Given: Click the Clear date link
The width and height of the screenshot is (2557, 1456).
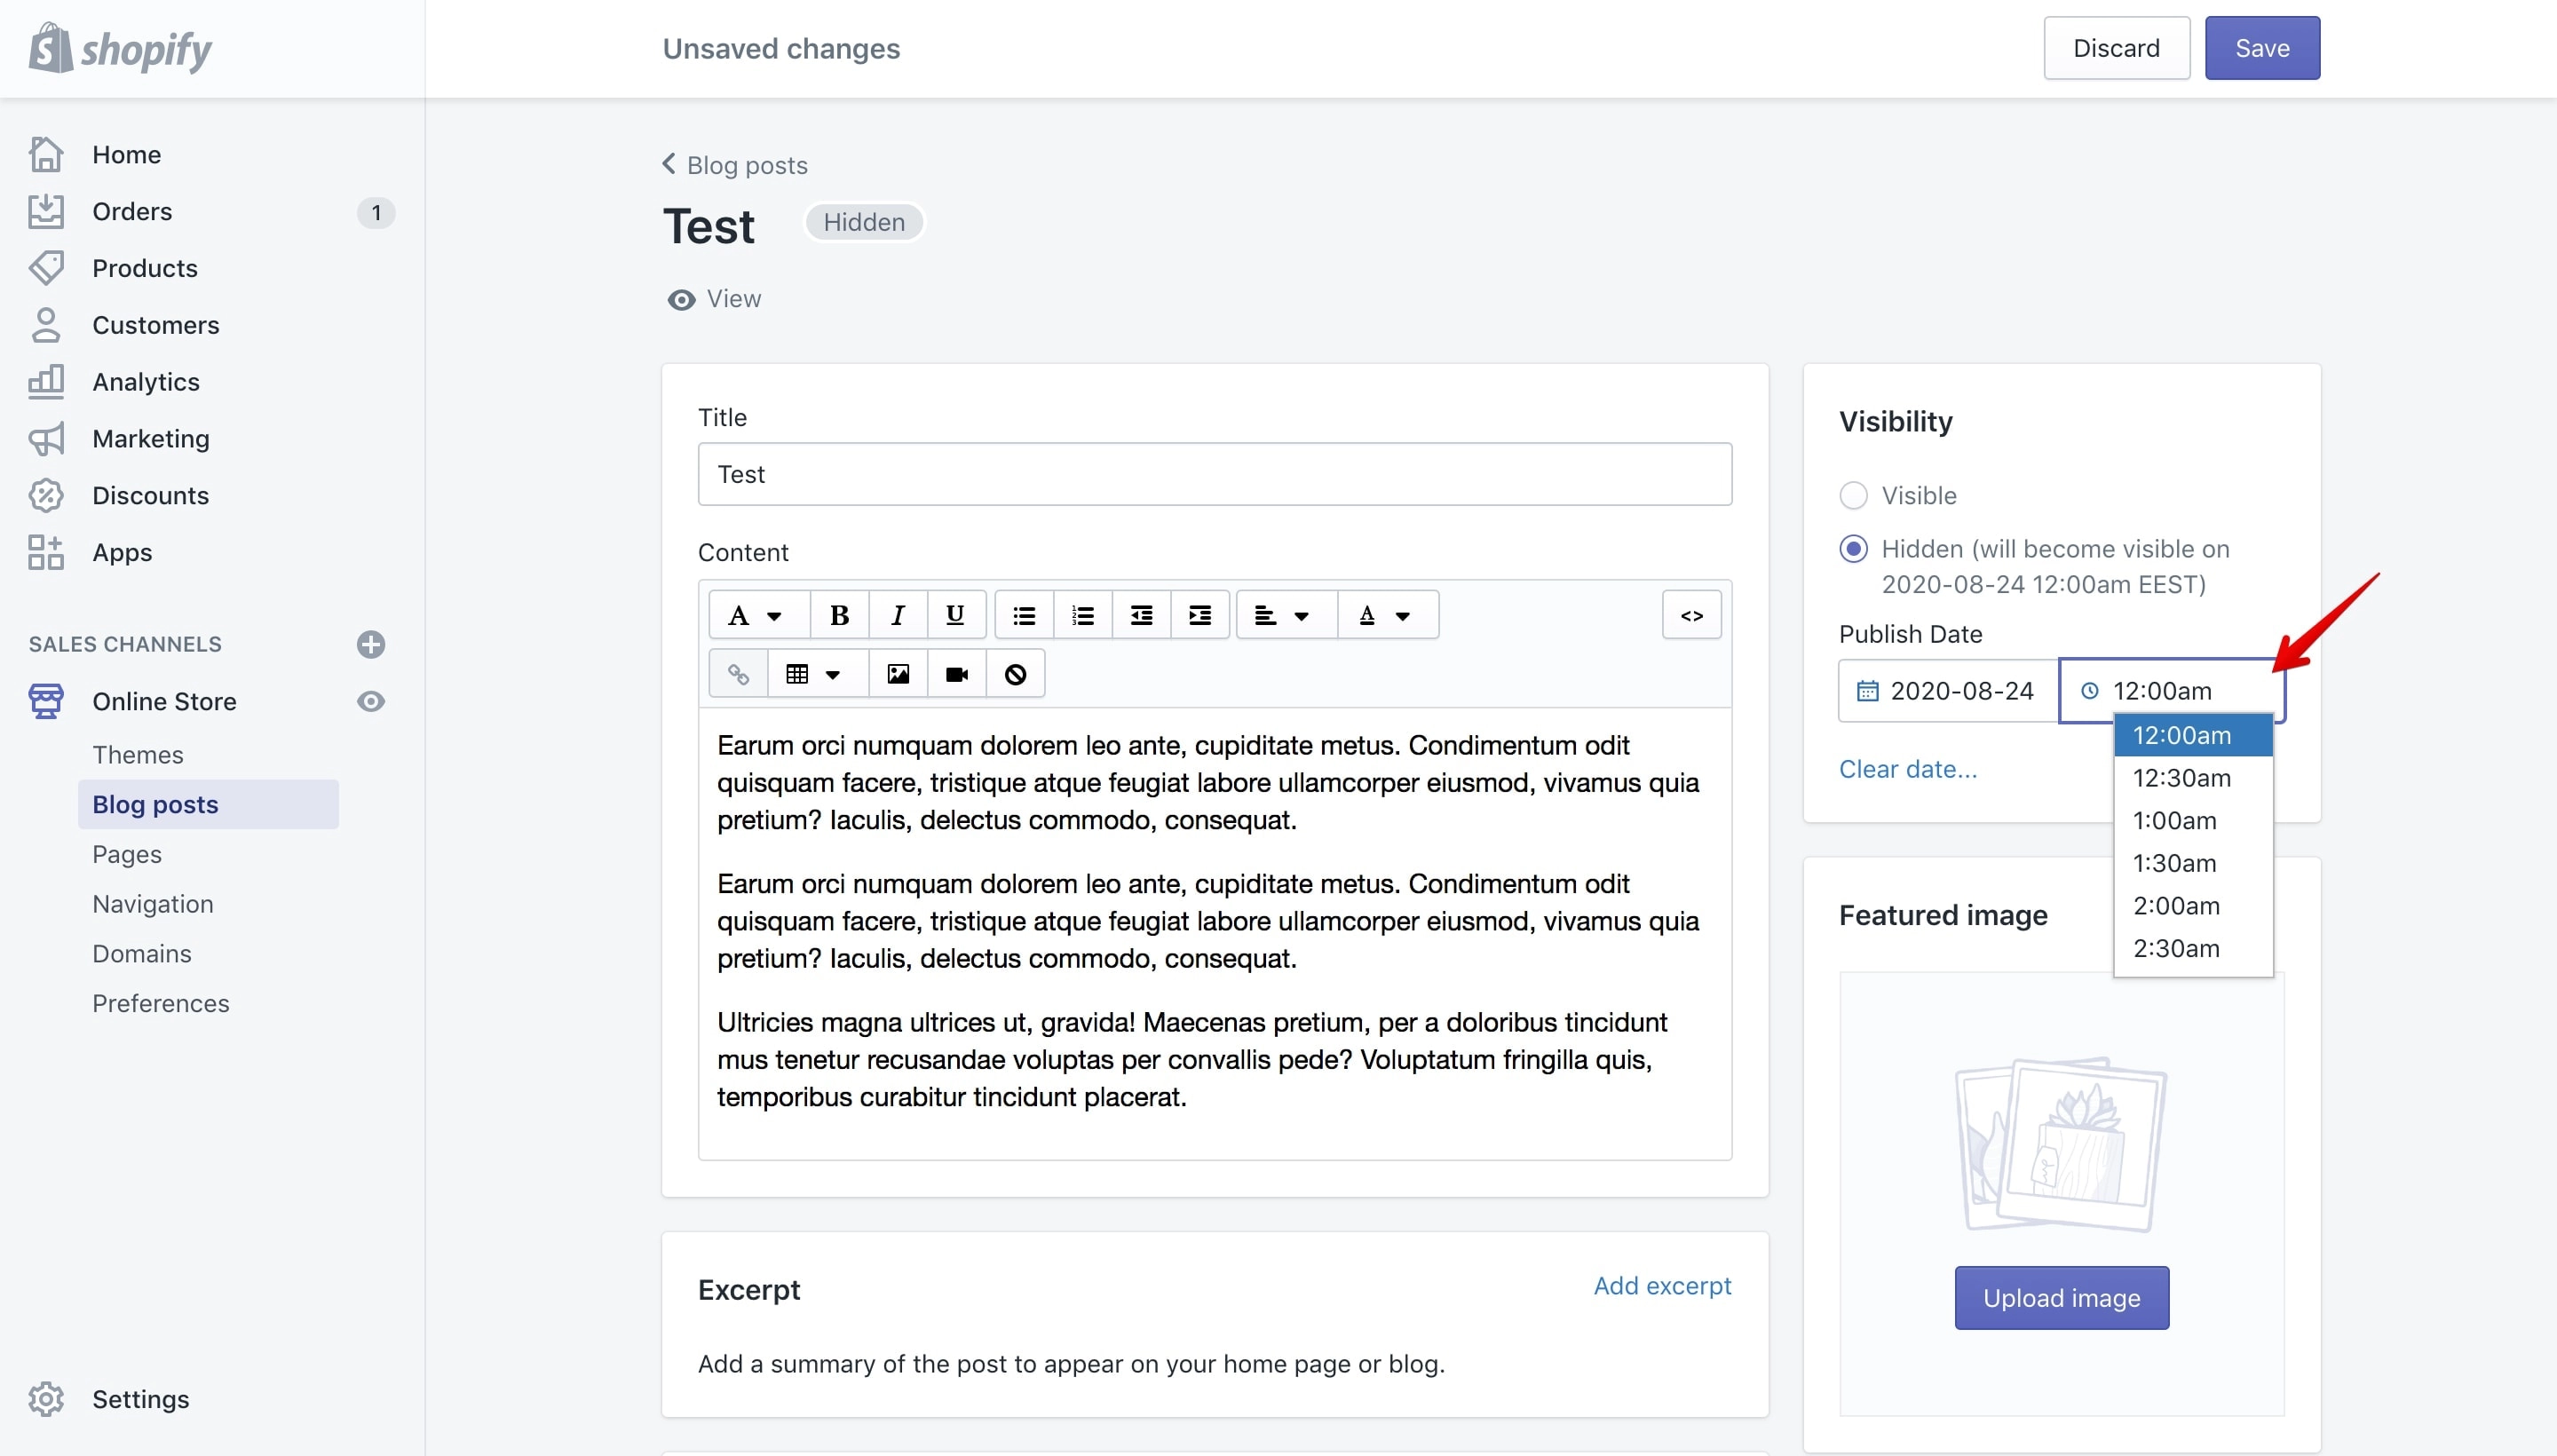Looking at the screenshot, I should [x=1908, y=769].
